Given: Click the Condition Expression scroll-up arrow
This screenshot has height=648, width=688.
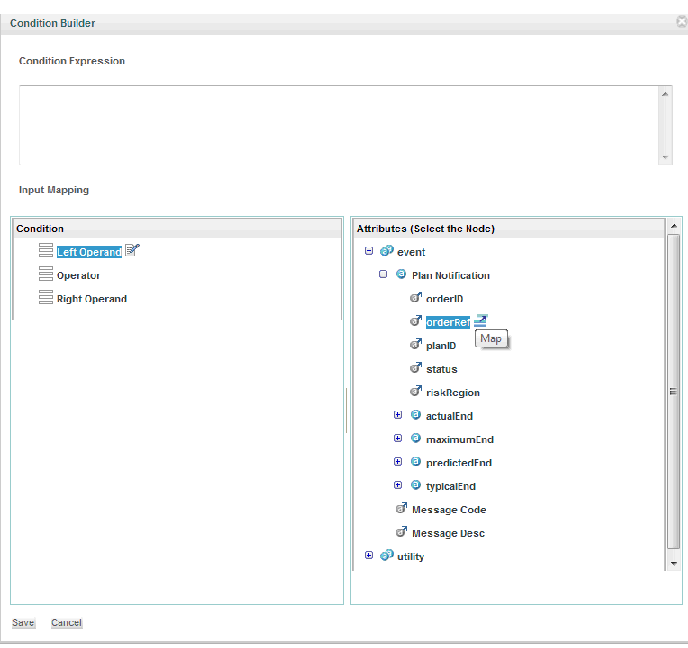Looking at the screenshot, I should 665,93.
